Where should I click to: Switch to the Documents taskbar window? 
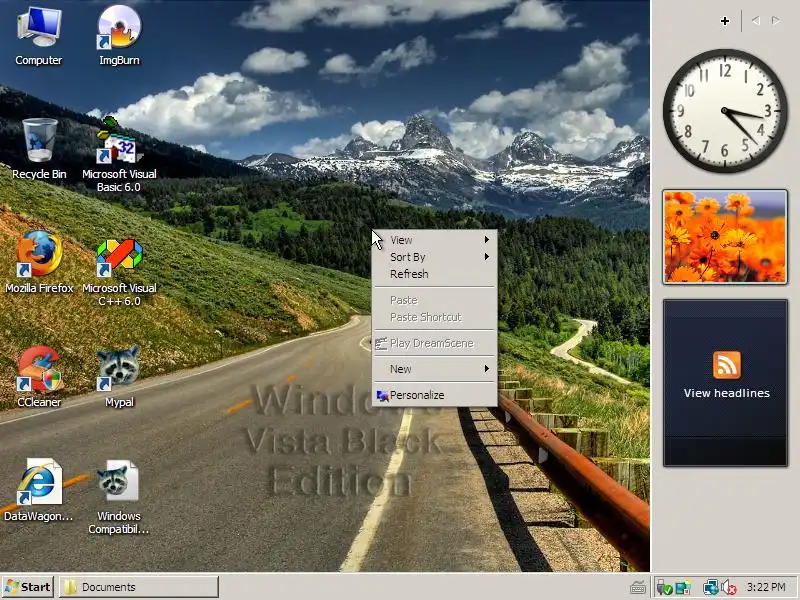(x=139, y=587)
